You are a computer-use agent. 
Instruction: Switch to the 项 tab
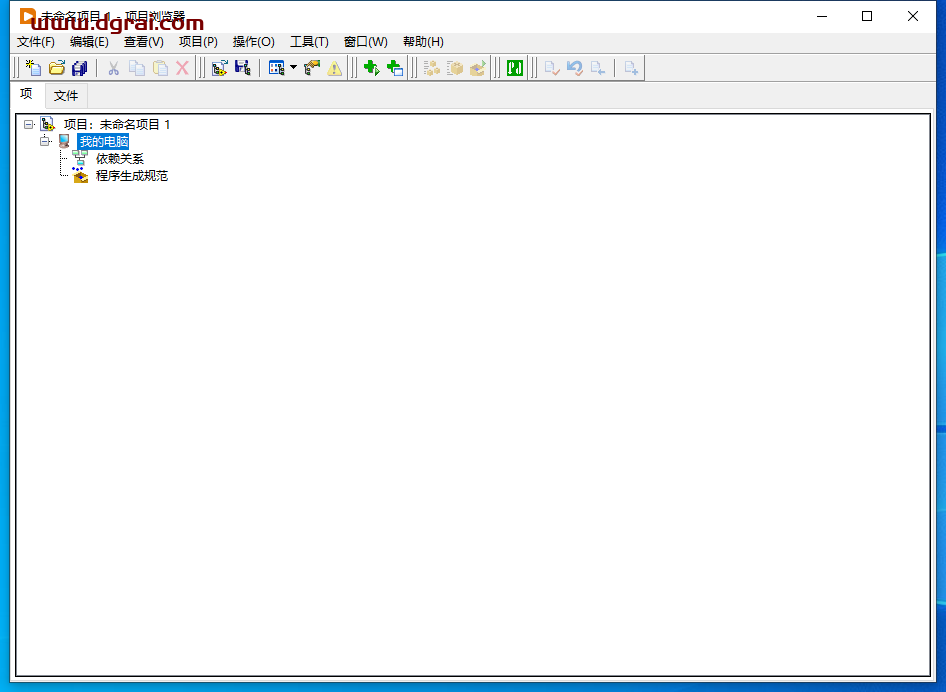click(x=27, y=94)
